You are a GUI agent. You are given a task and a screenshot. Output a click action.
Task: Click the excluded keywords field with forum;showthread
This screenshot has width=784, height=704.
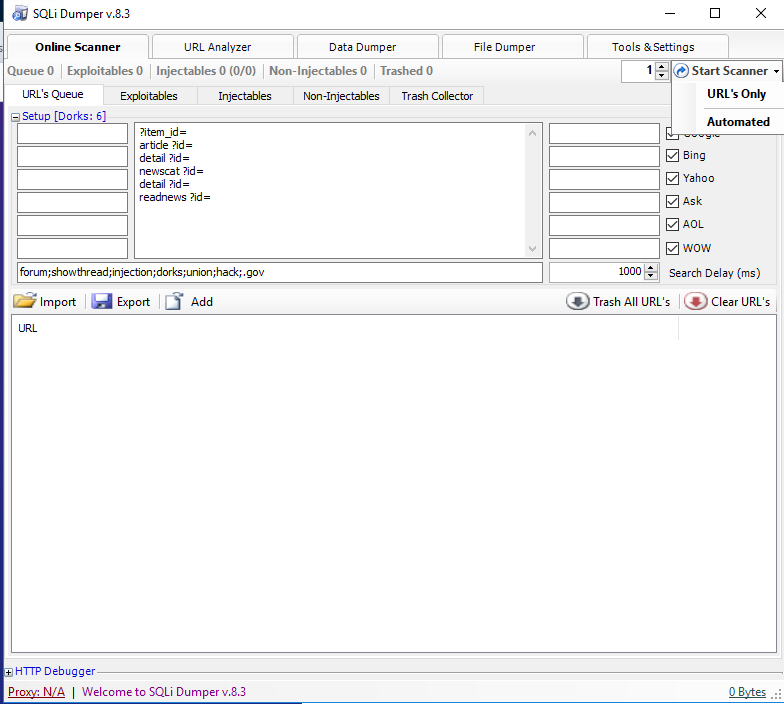coord(280,272)
